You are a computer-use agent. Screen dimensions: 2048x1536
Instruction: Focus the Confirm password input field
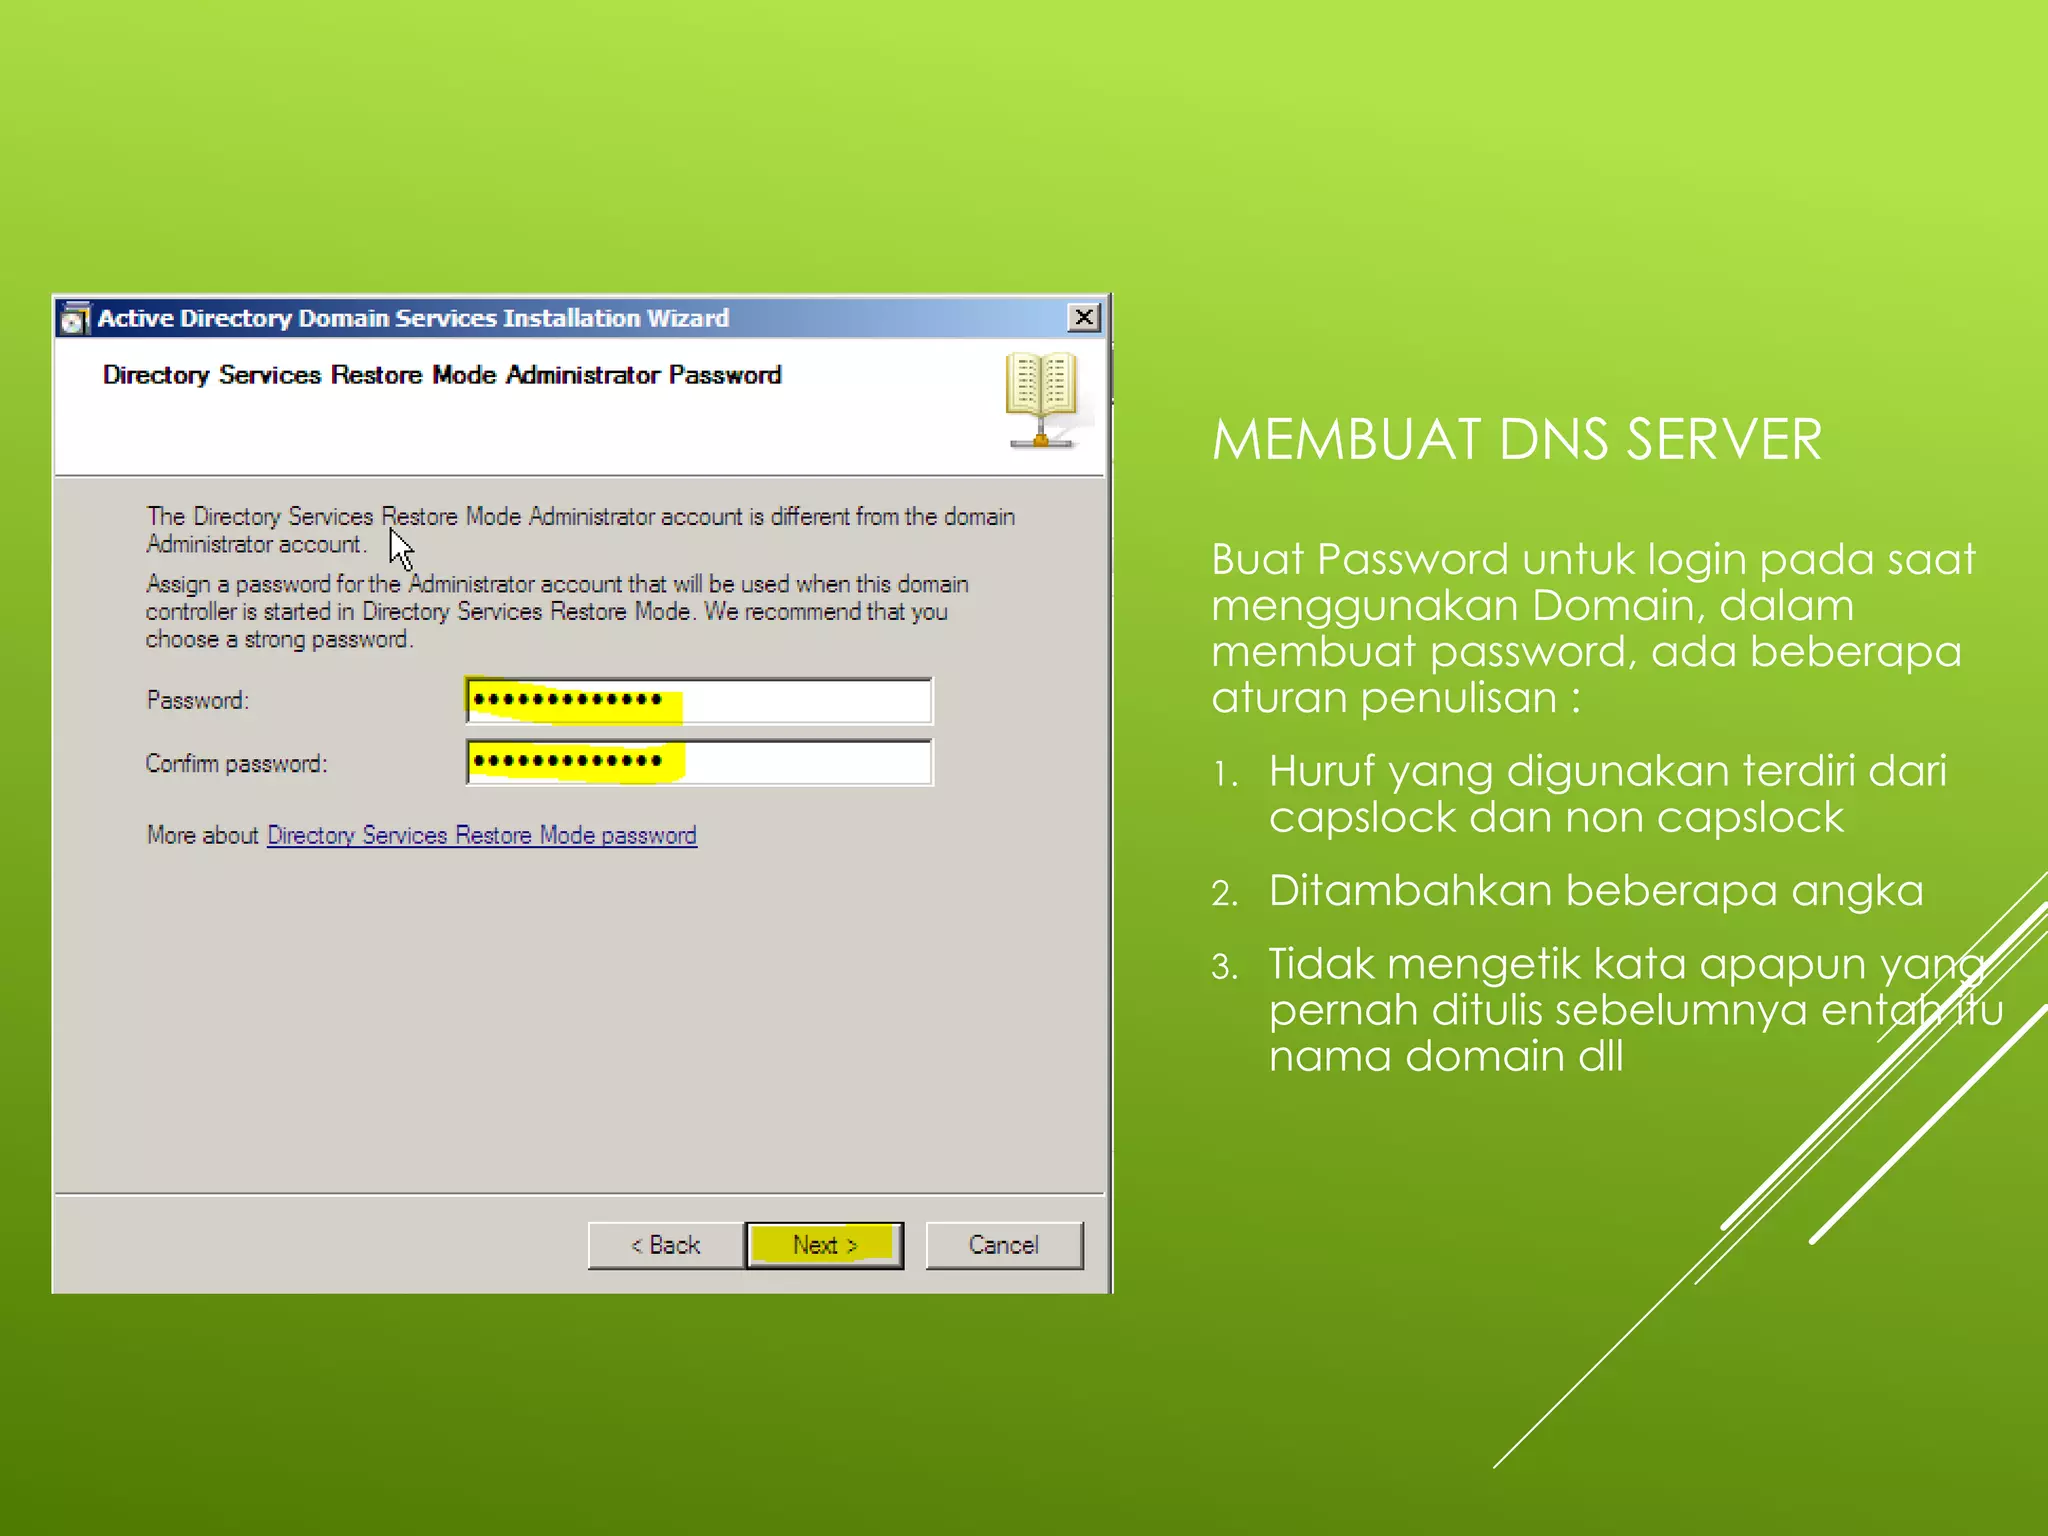(699, 763)
